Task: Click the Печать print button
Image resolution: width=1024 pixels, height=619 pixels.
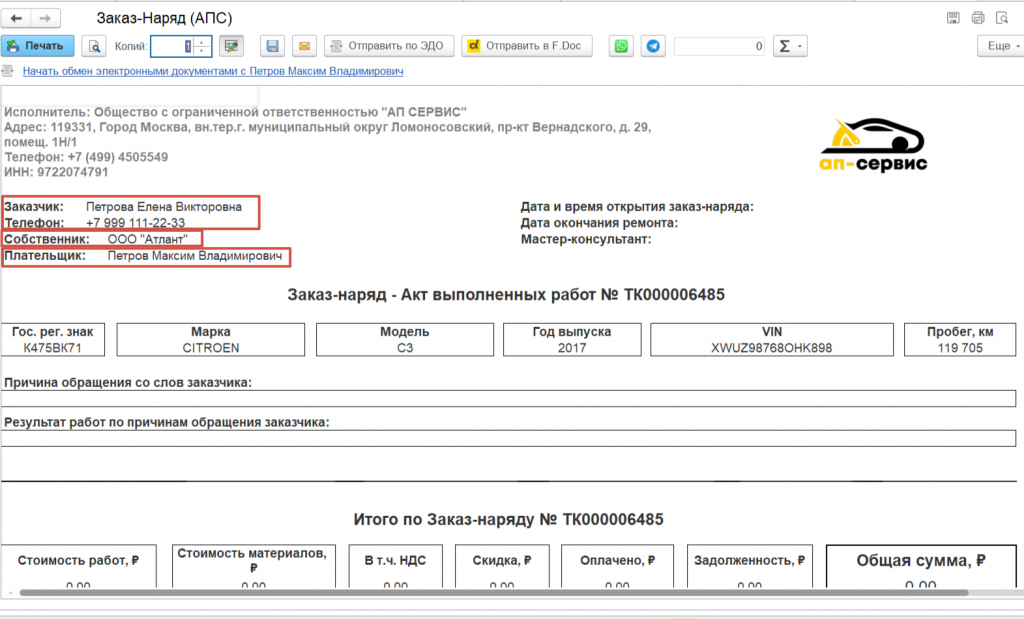Action: pos(37,46)
